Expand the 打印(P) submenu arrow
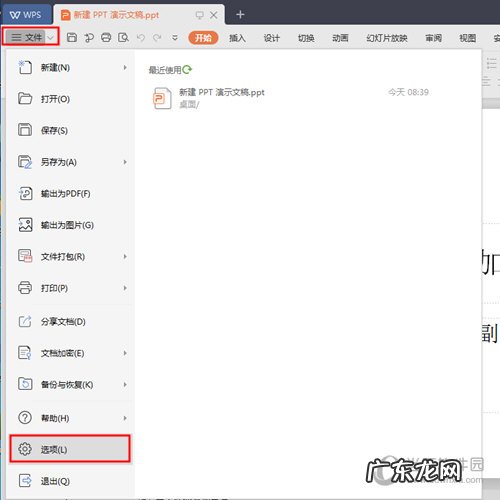This screenshot has height=500, width=500. (125, 288)
